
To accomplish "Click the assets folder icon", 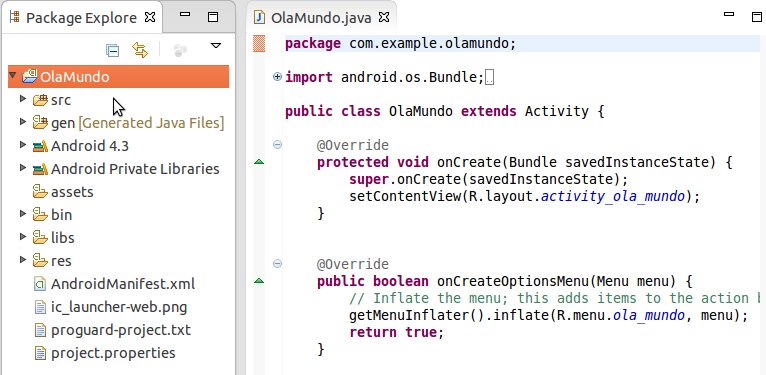I will (41, 191).
